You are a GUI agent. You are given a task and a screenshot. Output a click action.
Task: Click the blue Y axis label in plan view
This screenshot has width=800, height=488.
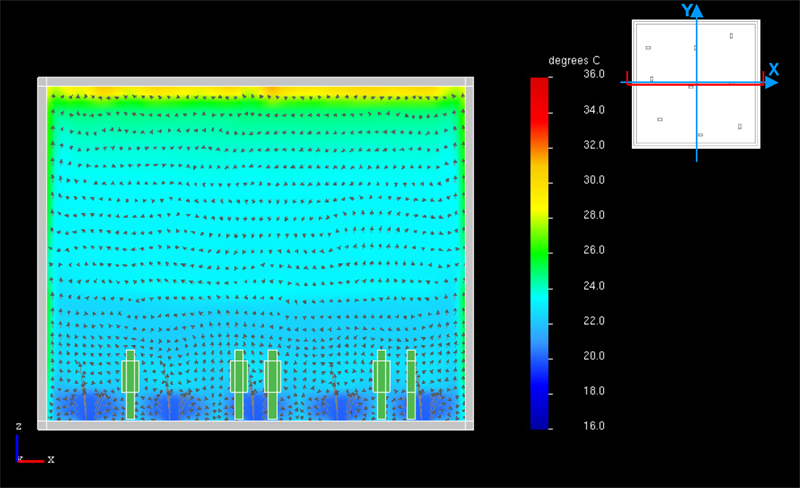pyautogui.click(x=687, y=10)
